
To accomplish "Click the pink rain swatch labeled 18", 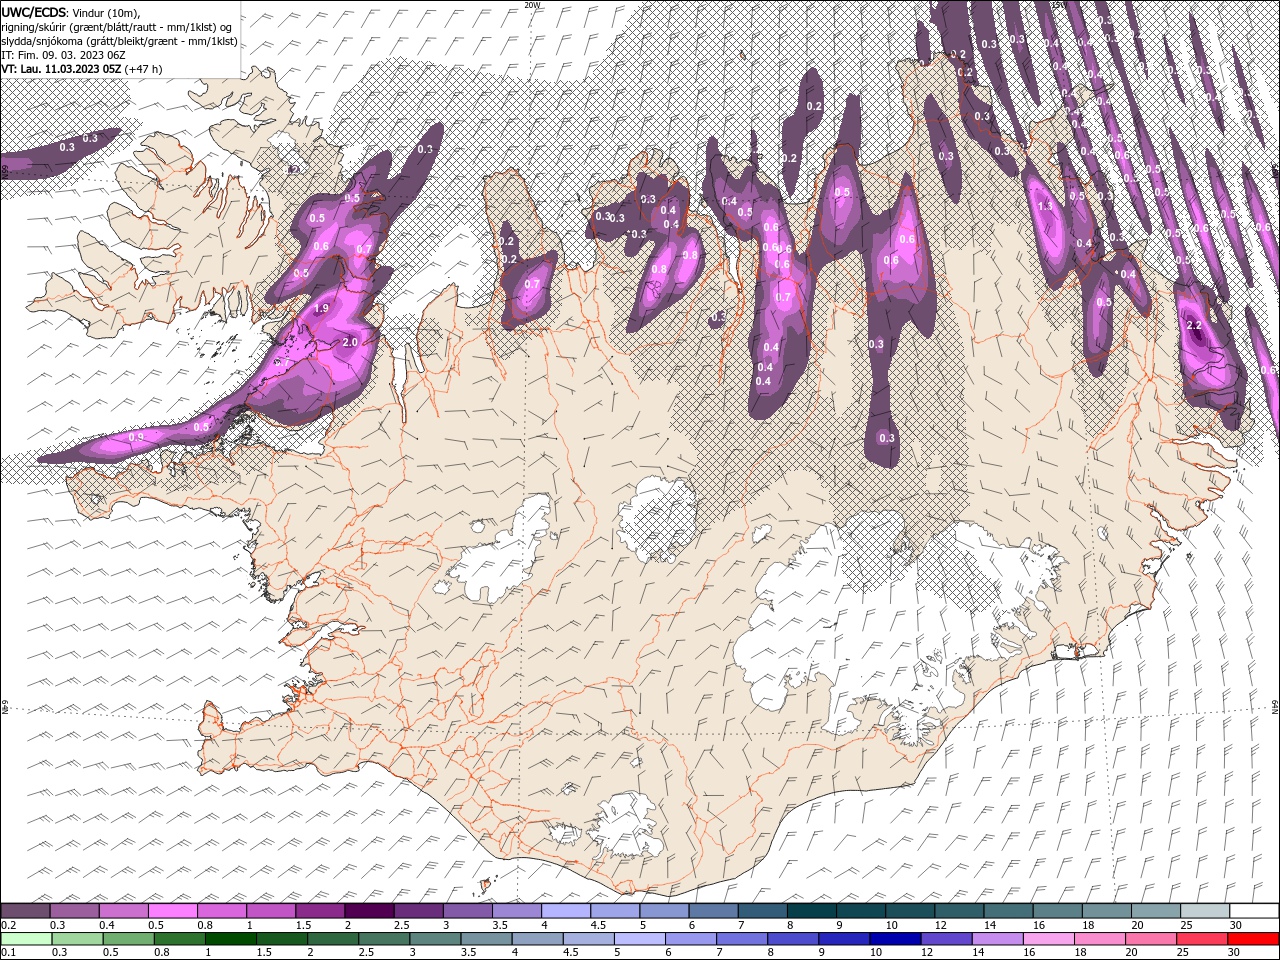I will [x=1100, y=939].
